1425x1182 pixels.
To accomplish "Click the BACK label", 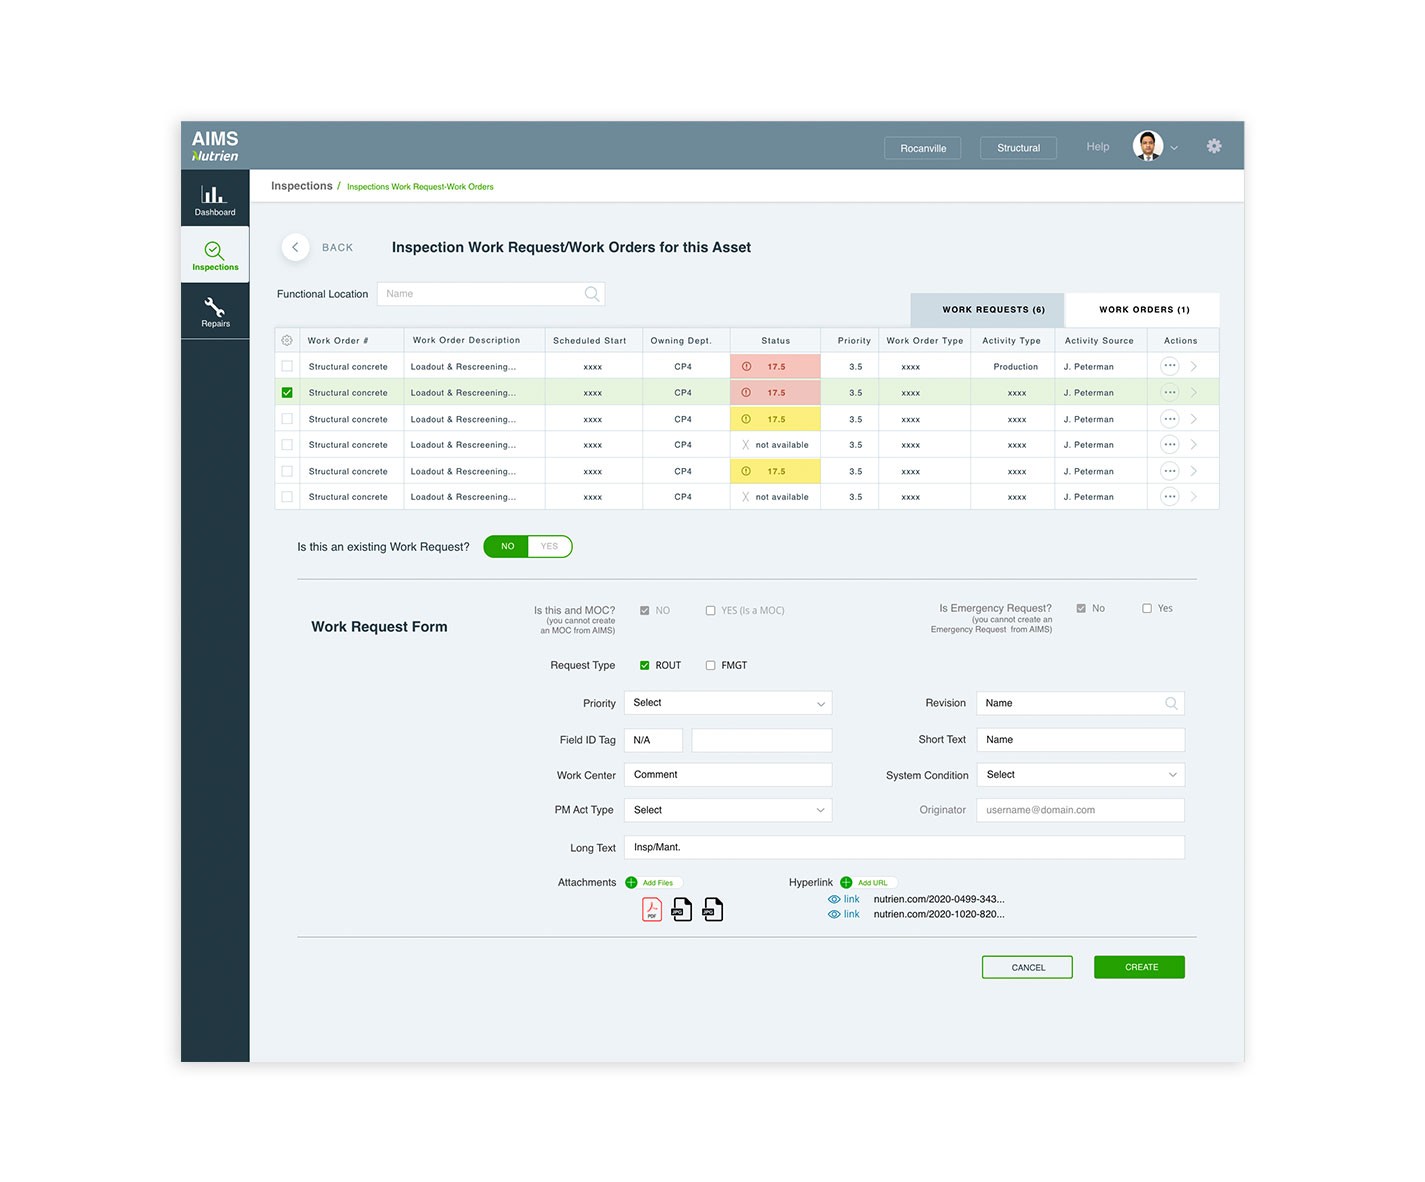I will (x=338, y=247).
